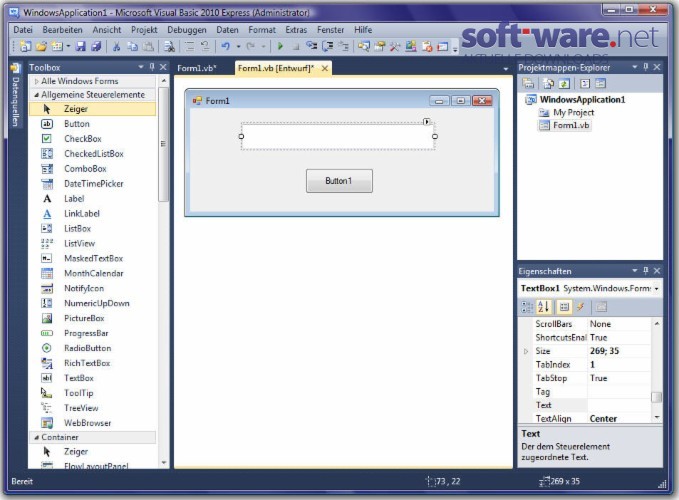
Task: Open the Debuggen menu
Action: pos(187,30)
